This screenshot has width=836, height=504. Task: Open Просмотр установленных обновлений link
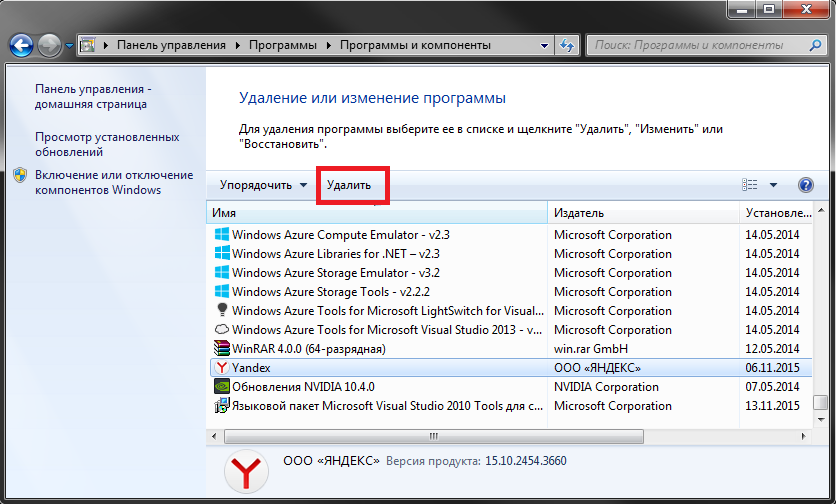coord(107,145)
